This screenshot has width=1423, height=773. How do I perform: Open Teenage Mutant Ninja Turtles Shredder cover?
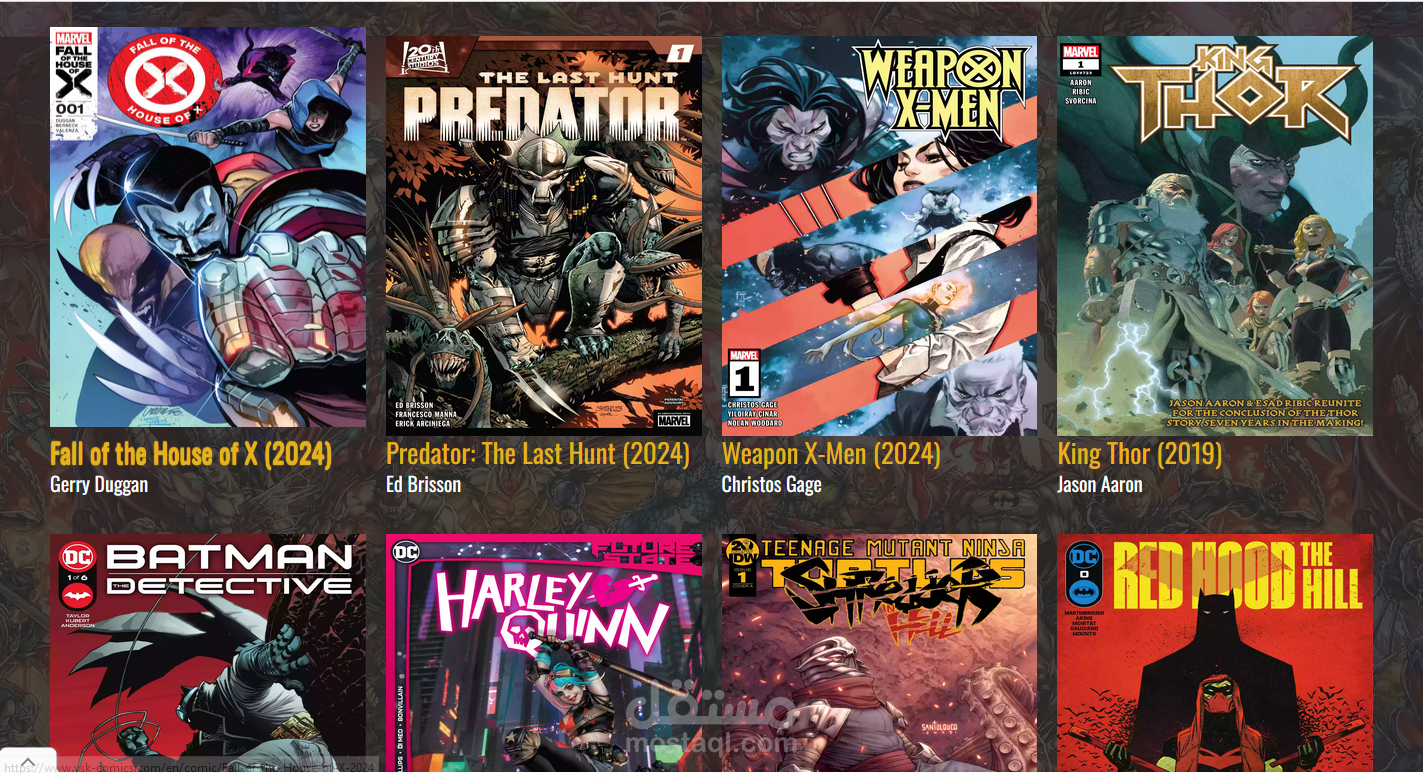point(879,653)
